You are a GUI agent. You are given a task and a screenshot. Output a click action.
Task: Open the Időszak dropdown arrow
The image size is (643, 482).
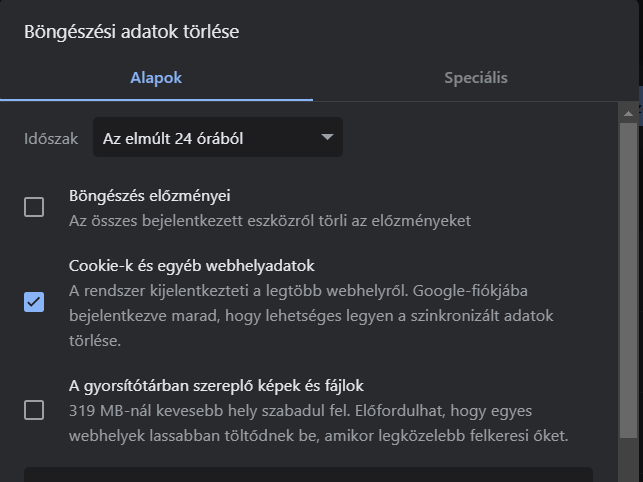click(326, 138)
